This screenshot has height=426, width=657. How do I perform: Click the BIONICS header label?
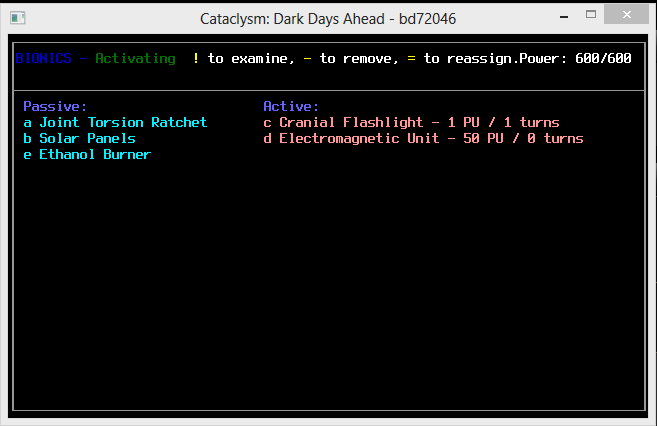click(x=44, y=58)
